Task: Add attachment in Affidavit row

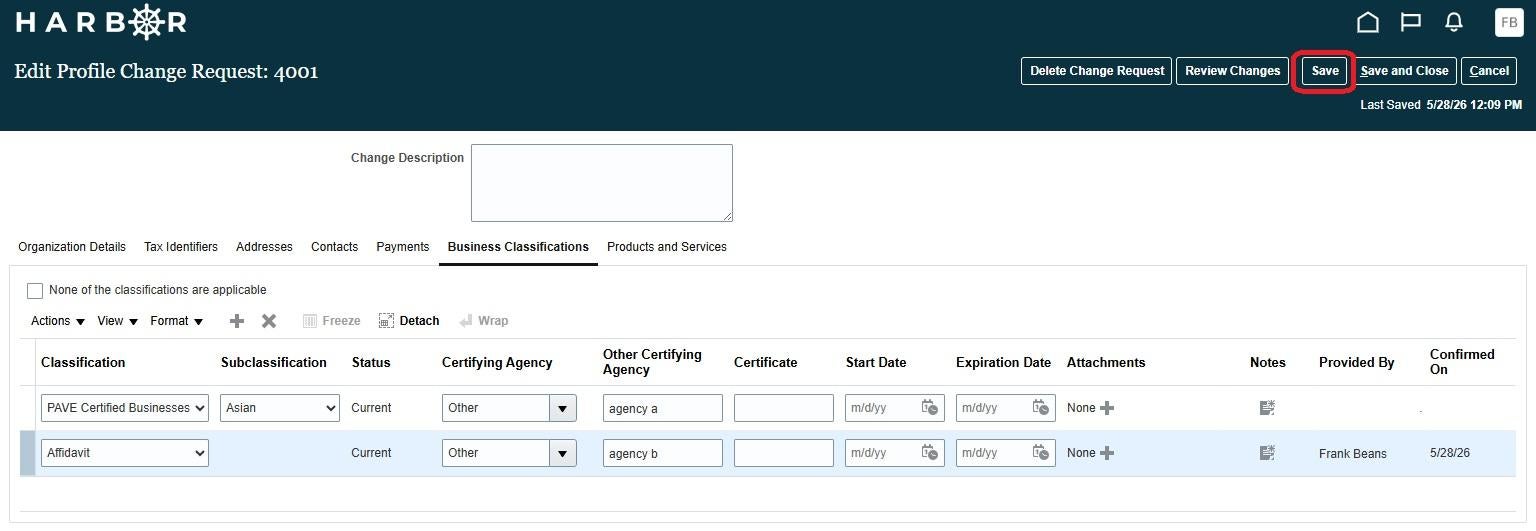Action: pyautogui.click(x=1106, y=453)
